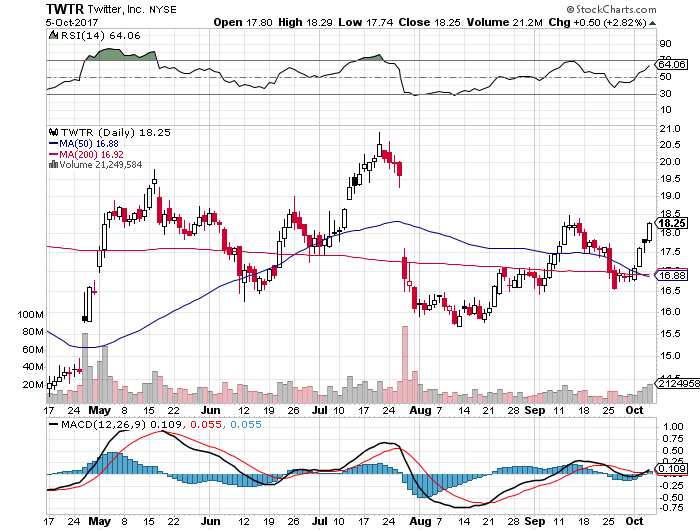Click the red MA(200) legend line
The height and width of the screenshot is (530, 700).
point(53,154)
